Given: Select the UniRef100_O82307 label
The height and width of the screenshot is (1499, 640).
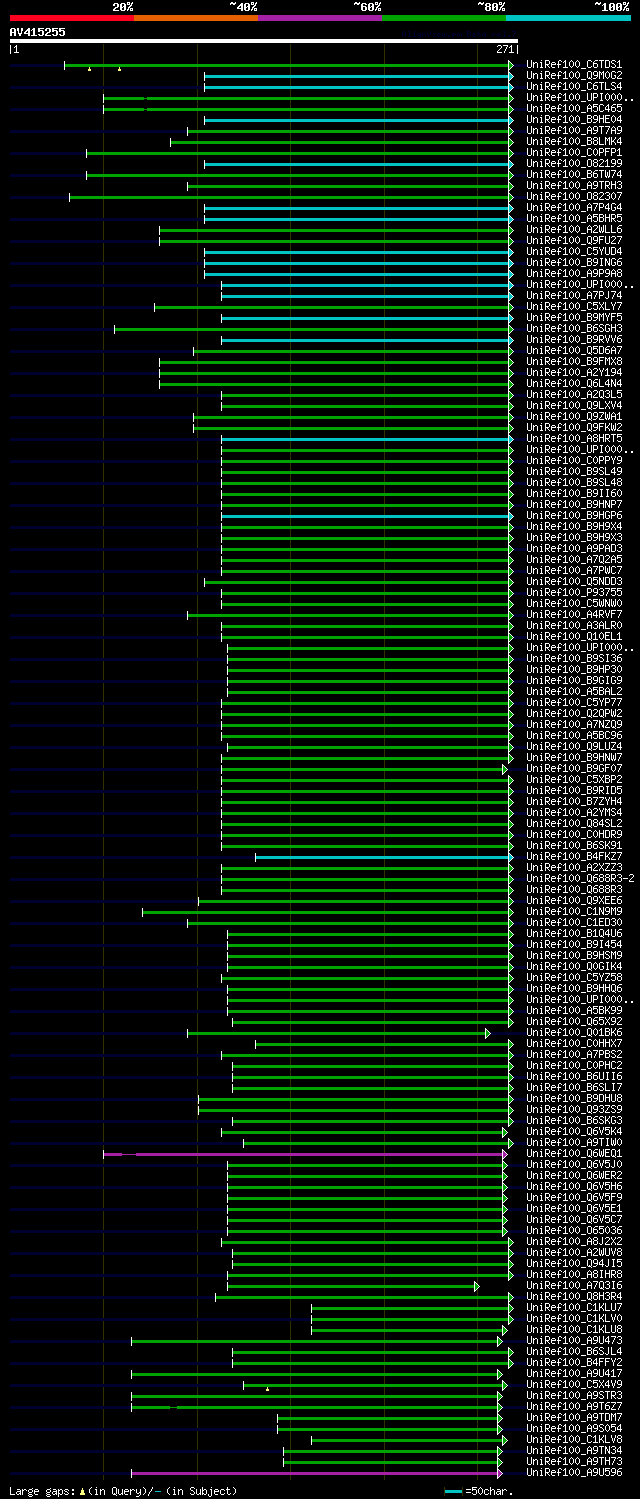Looking at the screenshot, I should (573, 197).
